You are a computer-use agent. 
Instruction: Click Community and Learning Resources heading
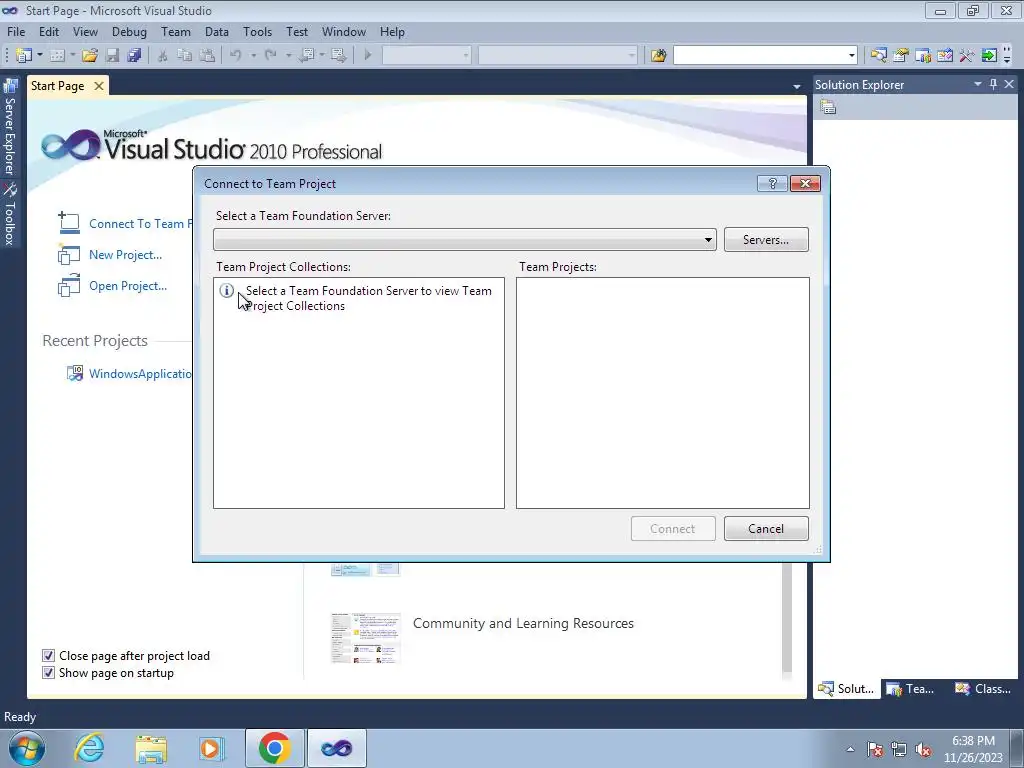pos(523,623)
